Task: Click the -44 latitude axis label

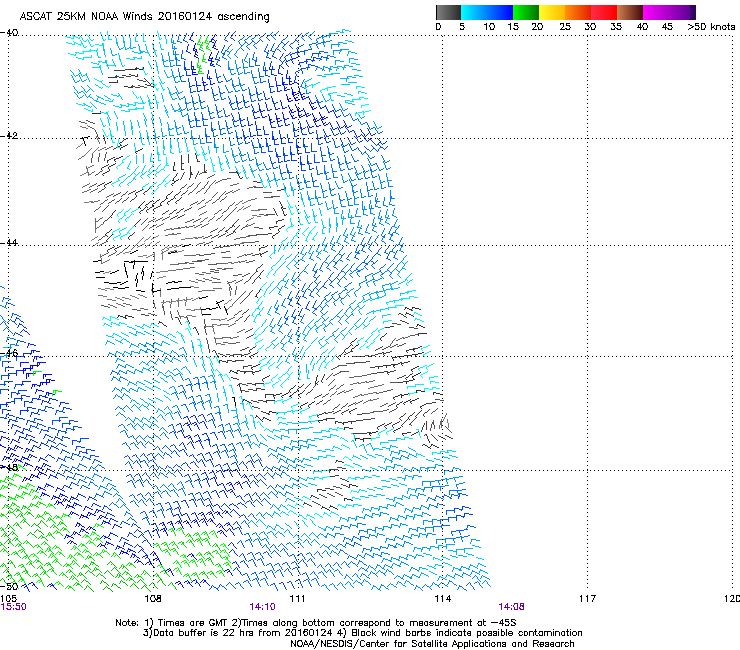Action: (9, 243)
